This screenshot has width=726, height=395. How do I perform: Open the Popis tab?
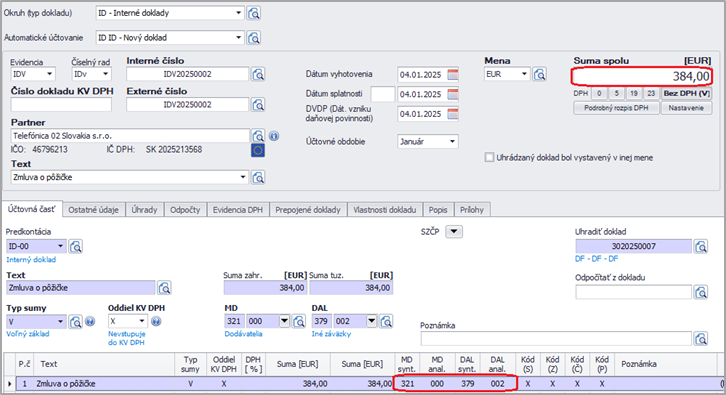click(438, 210)
